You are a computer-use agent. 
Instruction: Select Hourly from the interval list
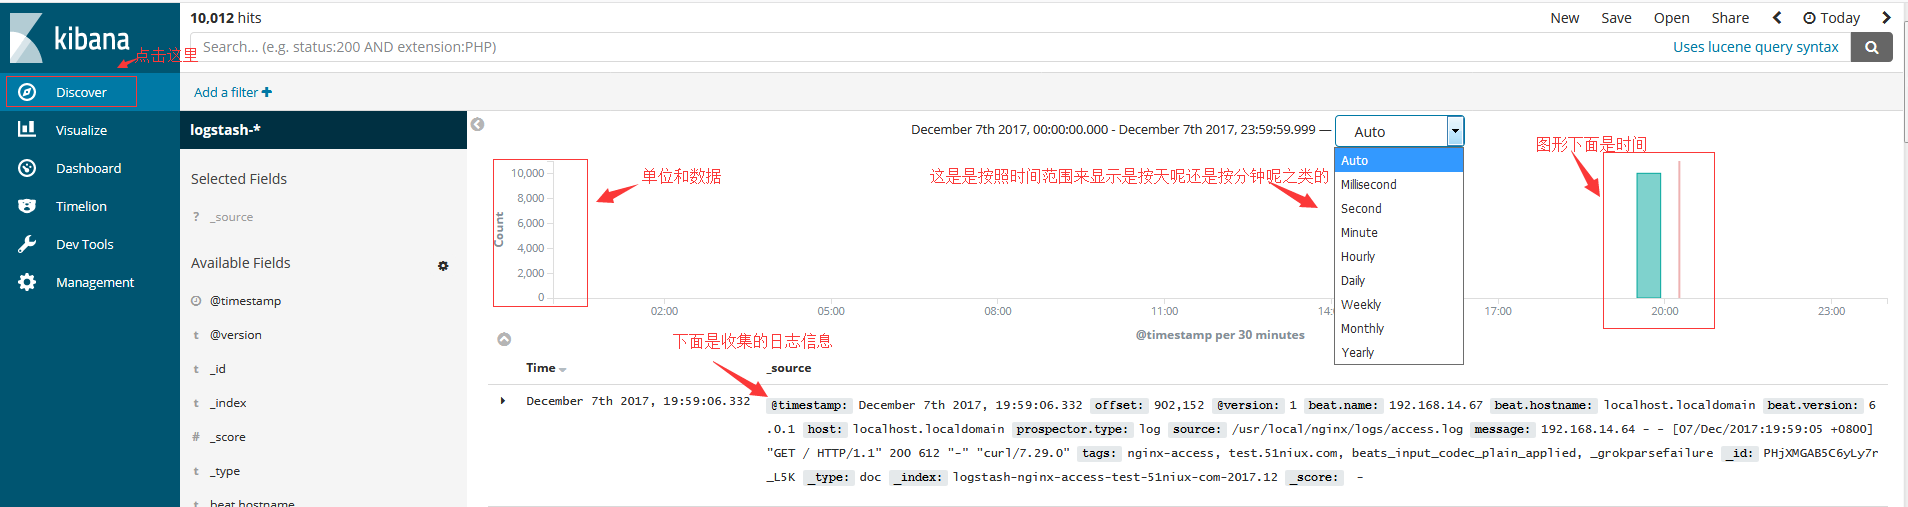coord(1358,257)
